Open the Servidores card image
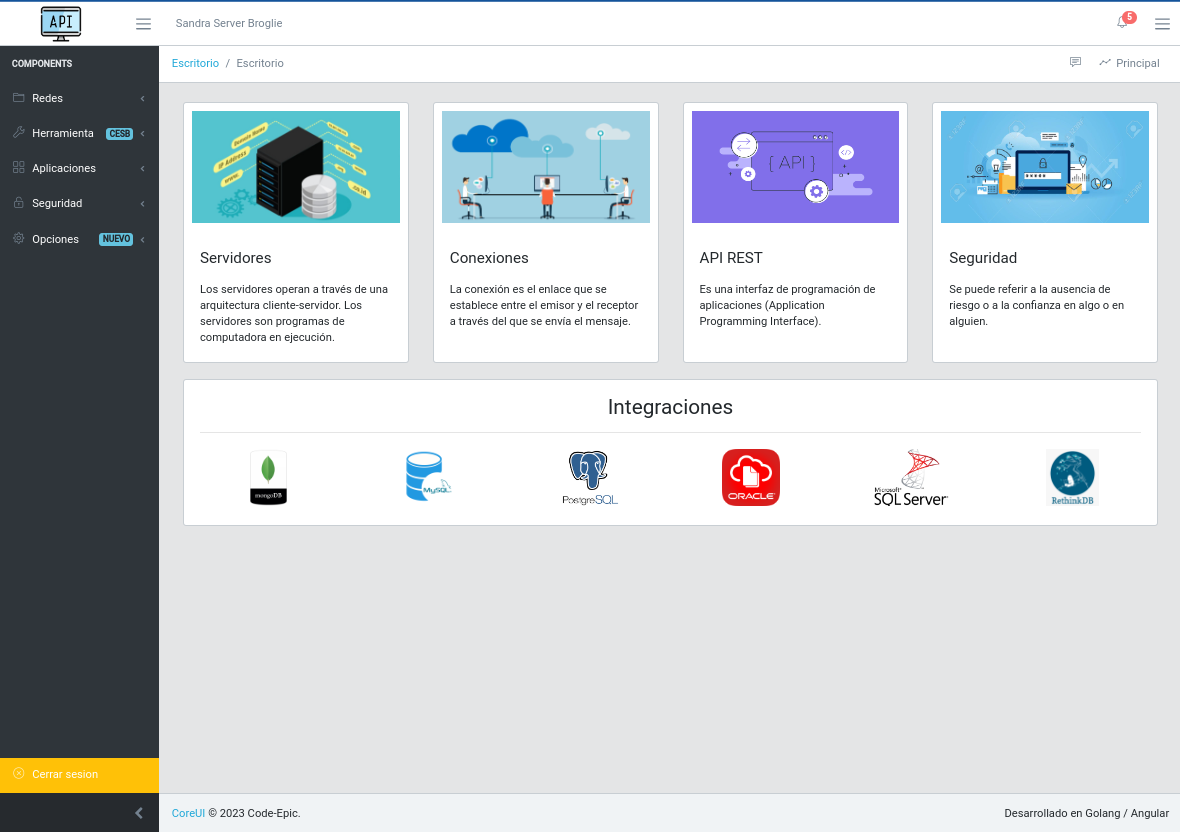This screenshot has width=1180, height=832. pyautogui.click(x=296, y=167)
